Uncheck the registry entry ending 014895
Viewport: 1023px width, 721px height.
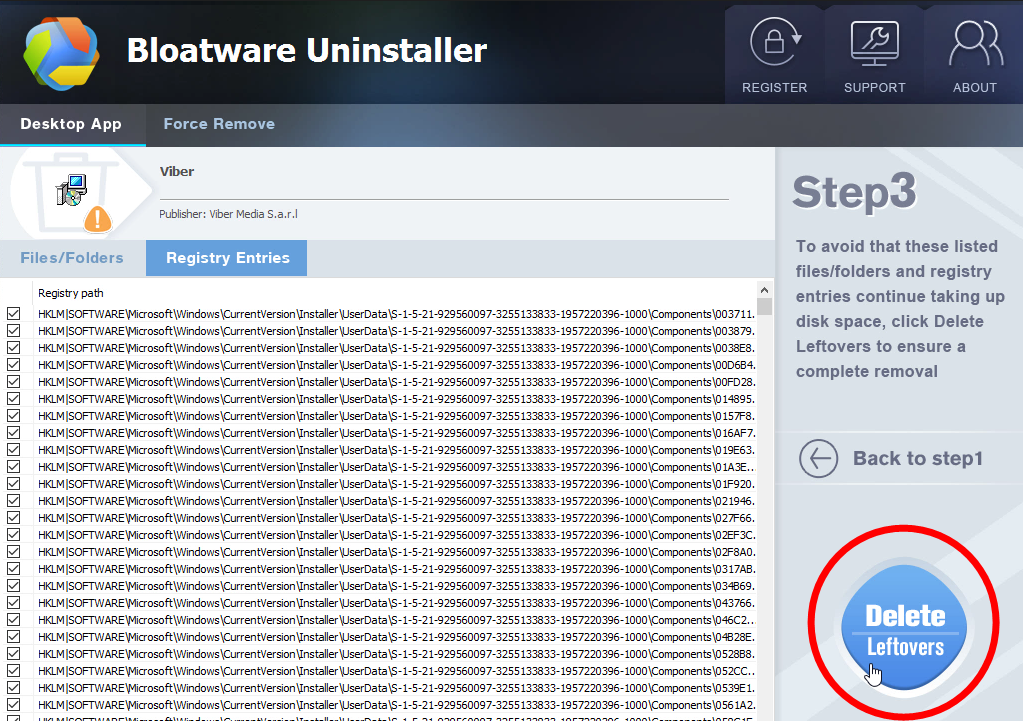pyautogui.click(x=13, y=399)
